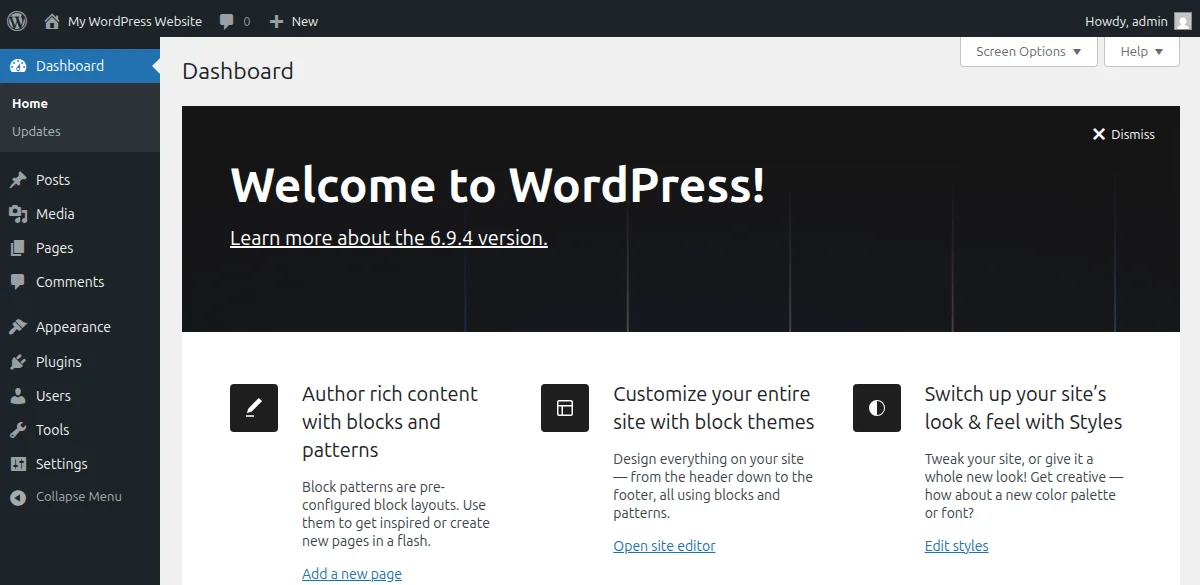
Task: Click the Users person icon
Action: [18, 396]
